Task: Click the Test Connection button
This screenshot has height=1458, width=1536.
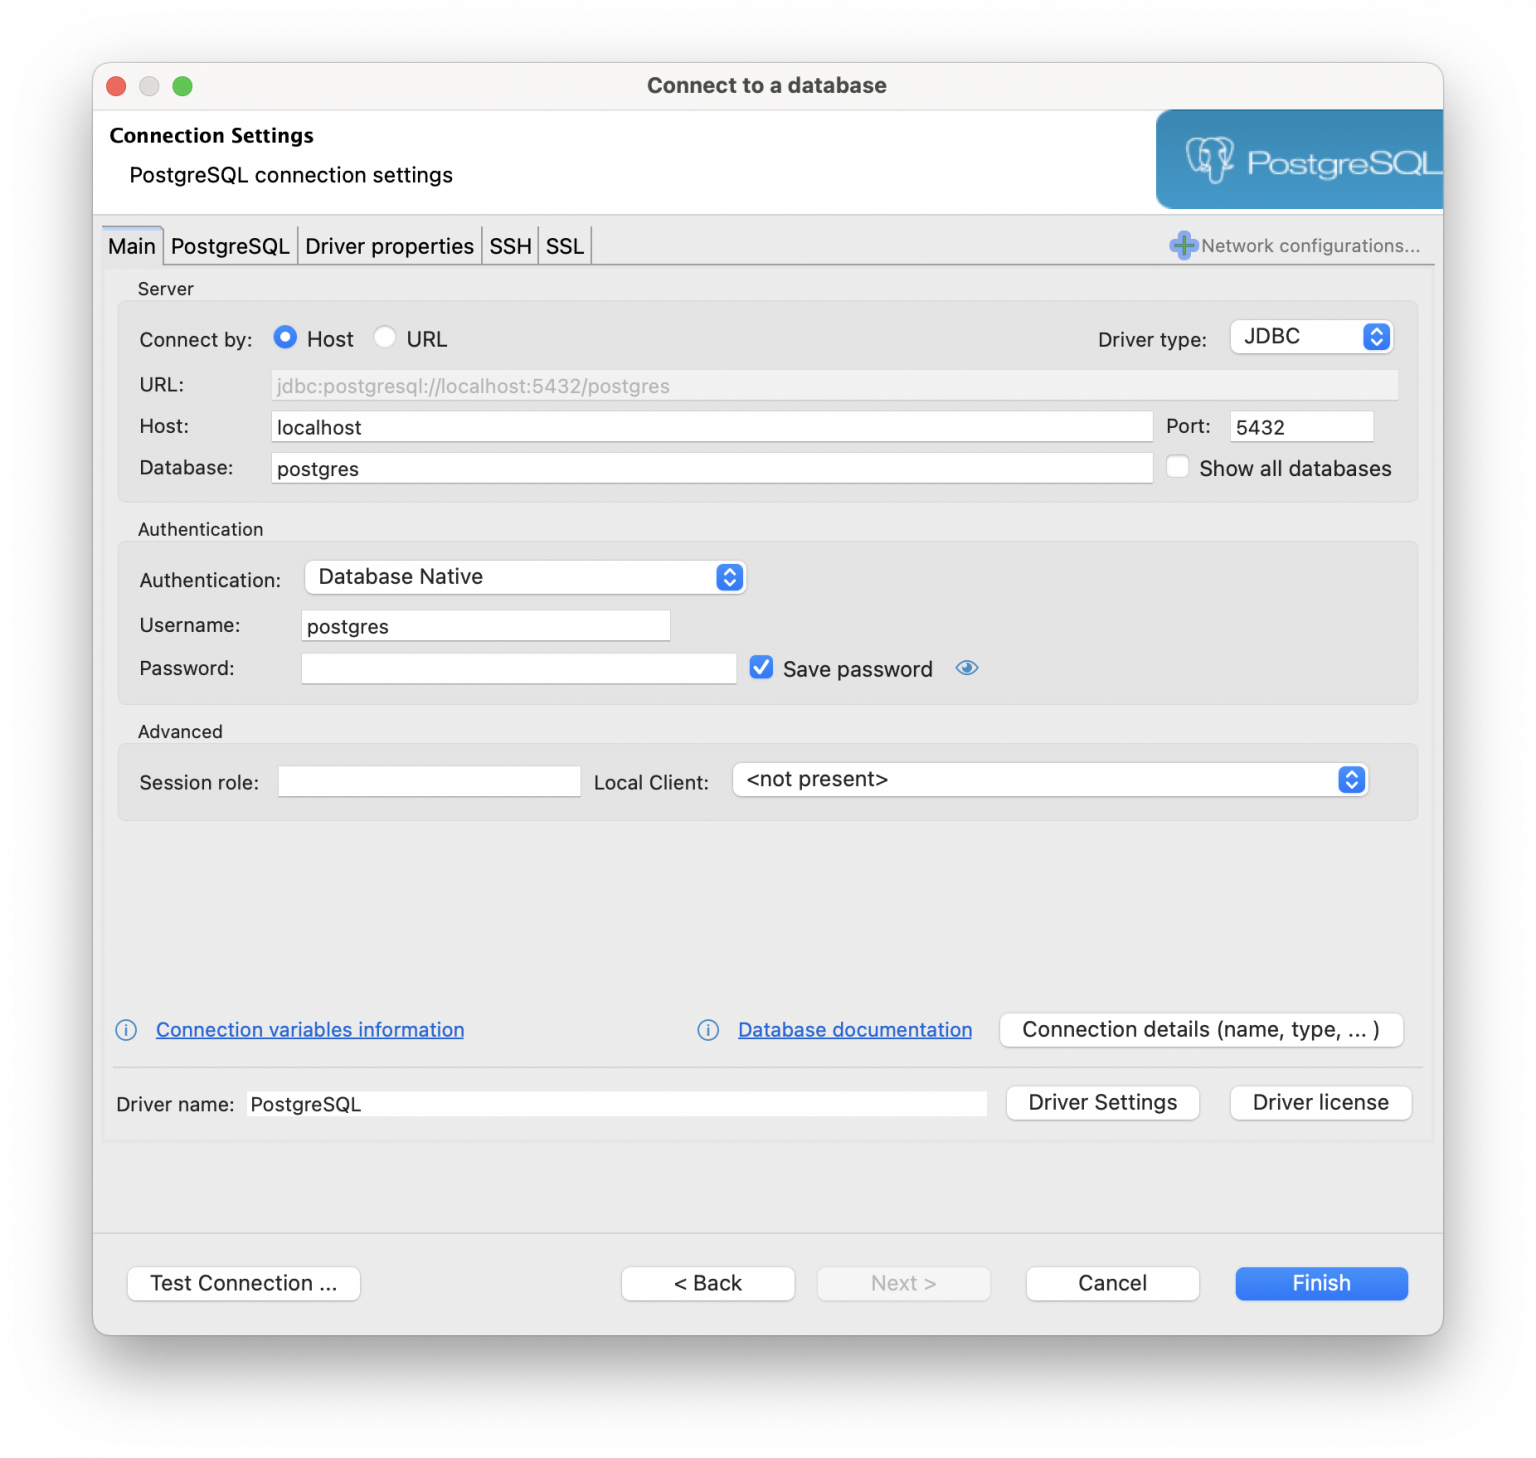Action: 243,1283
